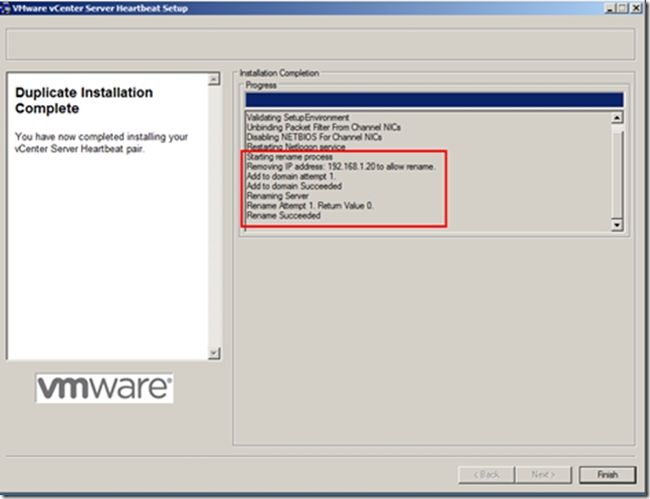Select log line 'Rename Succeeded'
650x499 pixels.
click(x=284, y=216)
